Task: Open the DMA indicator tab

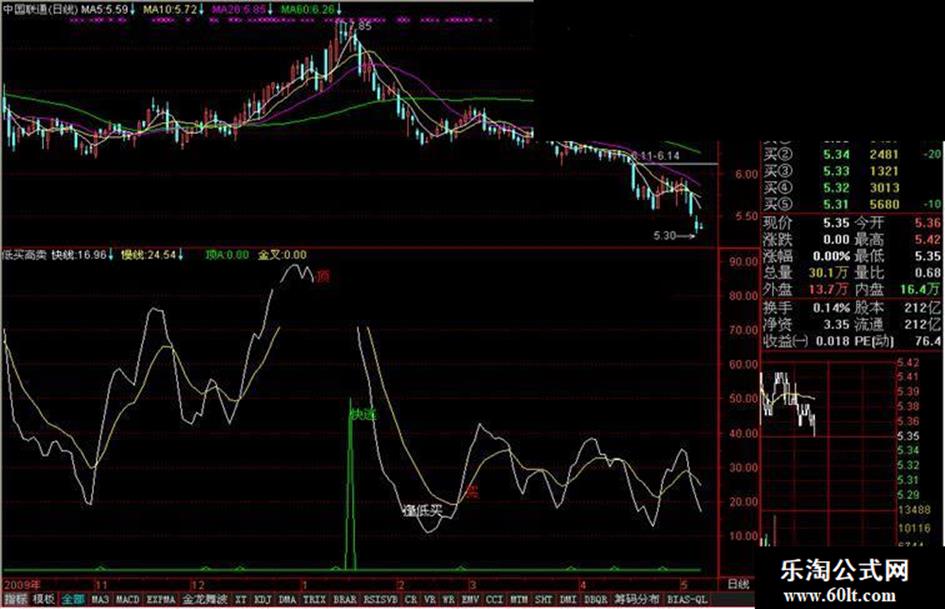Action: click(287, 600)
